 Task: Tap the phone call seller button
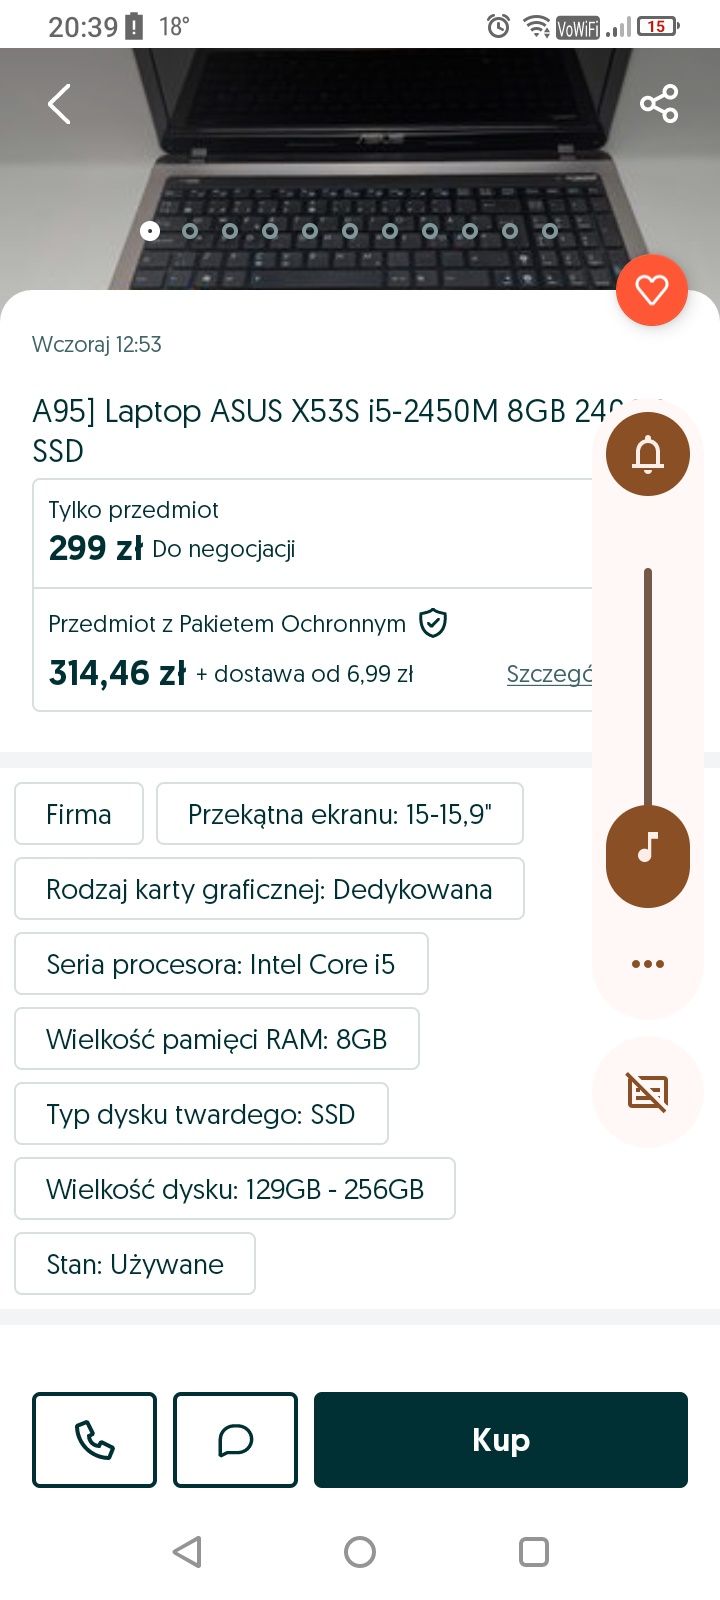95,1440
